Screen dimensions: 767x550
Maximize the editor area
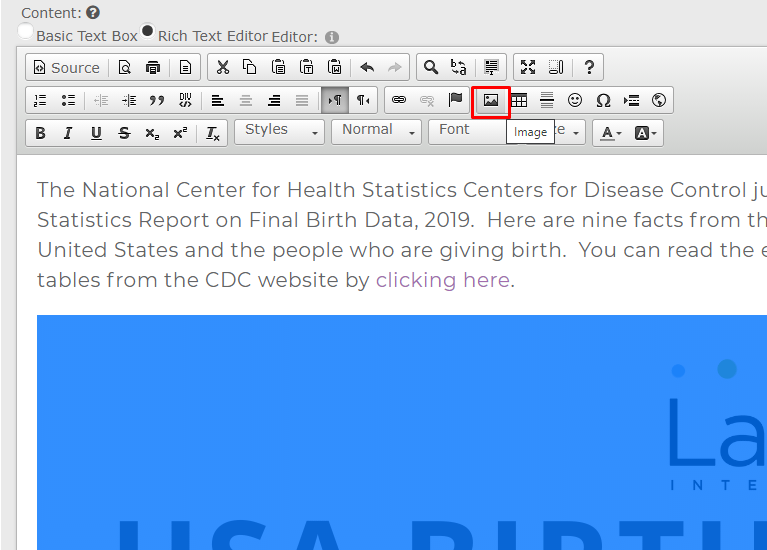coord(528,67)
